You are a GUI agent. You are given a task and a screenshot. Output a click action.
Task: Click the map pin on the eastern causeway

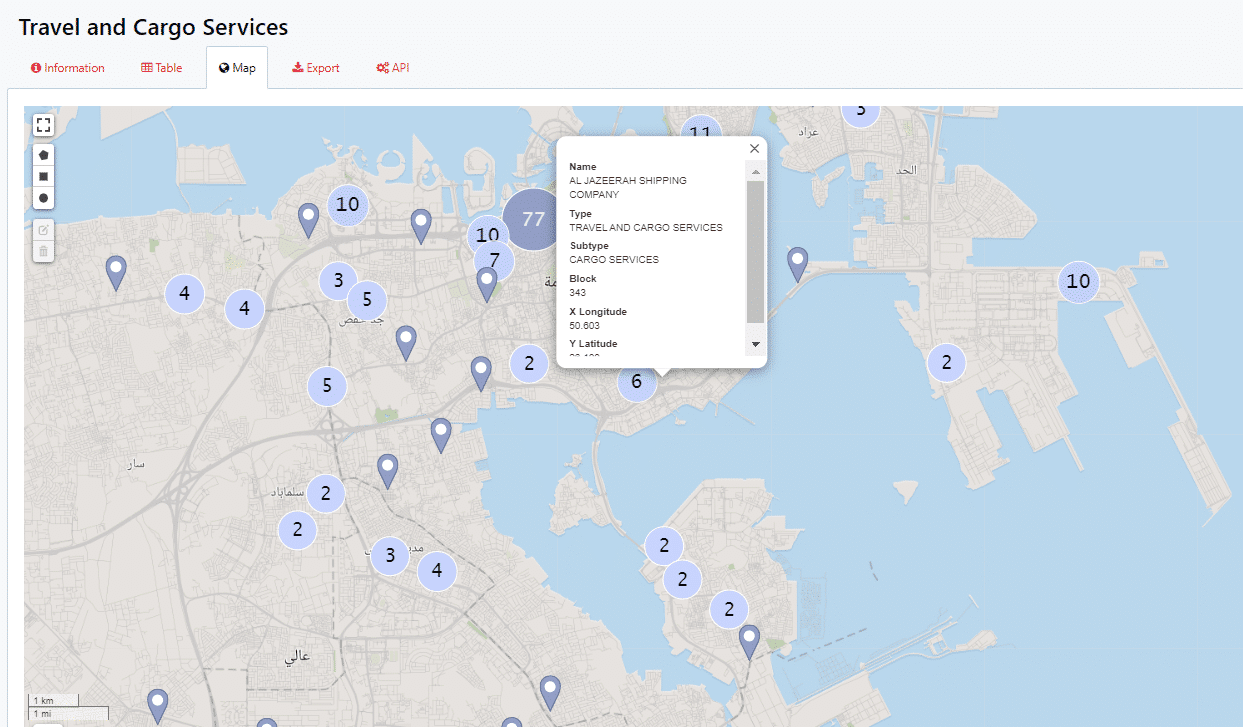coord(797,262)
